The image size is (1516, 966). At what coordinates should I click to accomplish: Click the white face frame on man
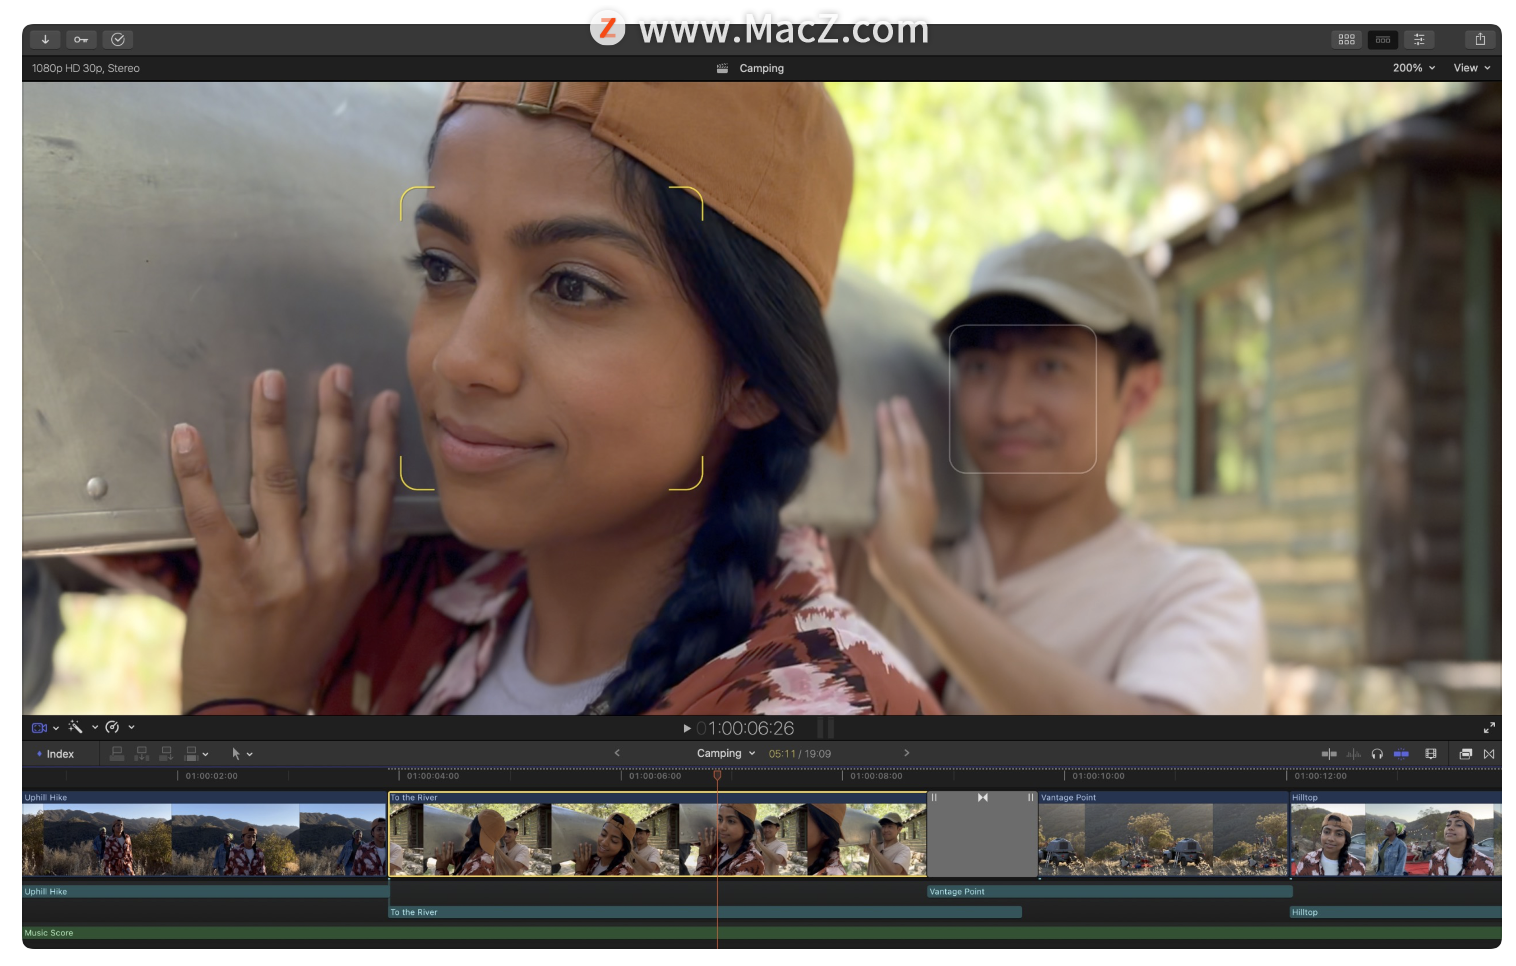click(1022, 399)
